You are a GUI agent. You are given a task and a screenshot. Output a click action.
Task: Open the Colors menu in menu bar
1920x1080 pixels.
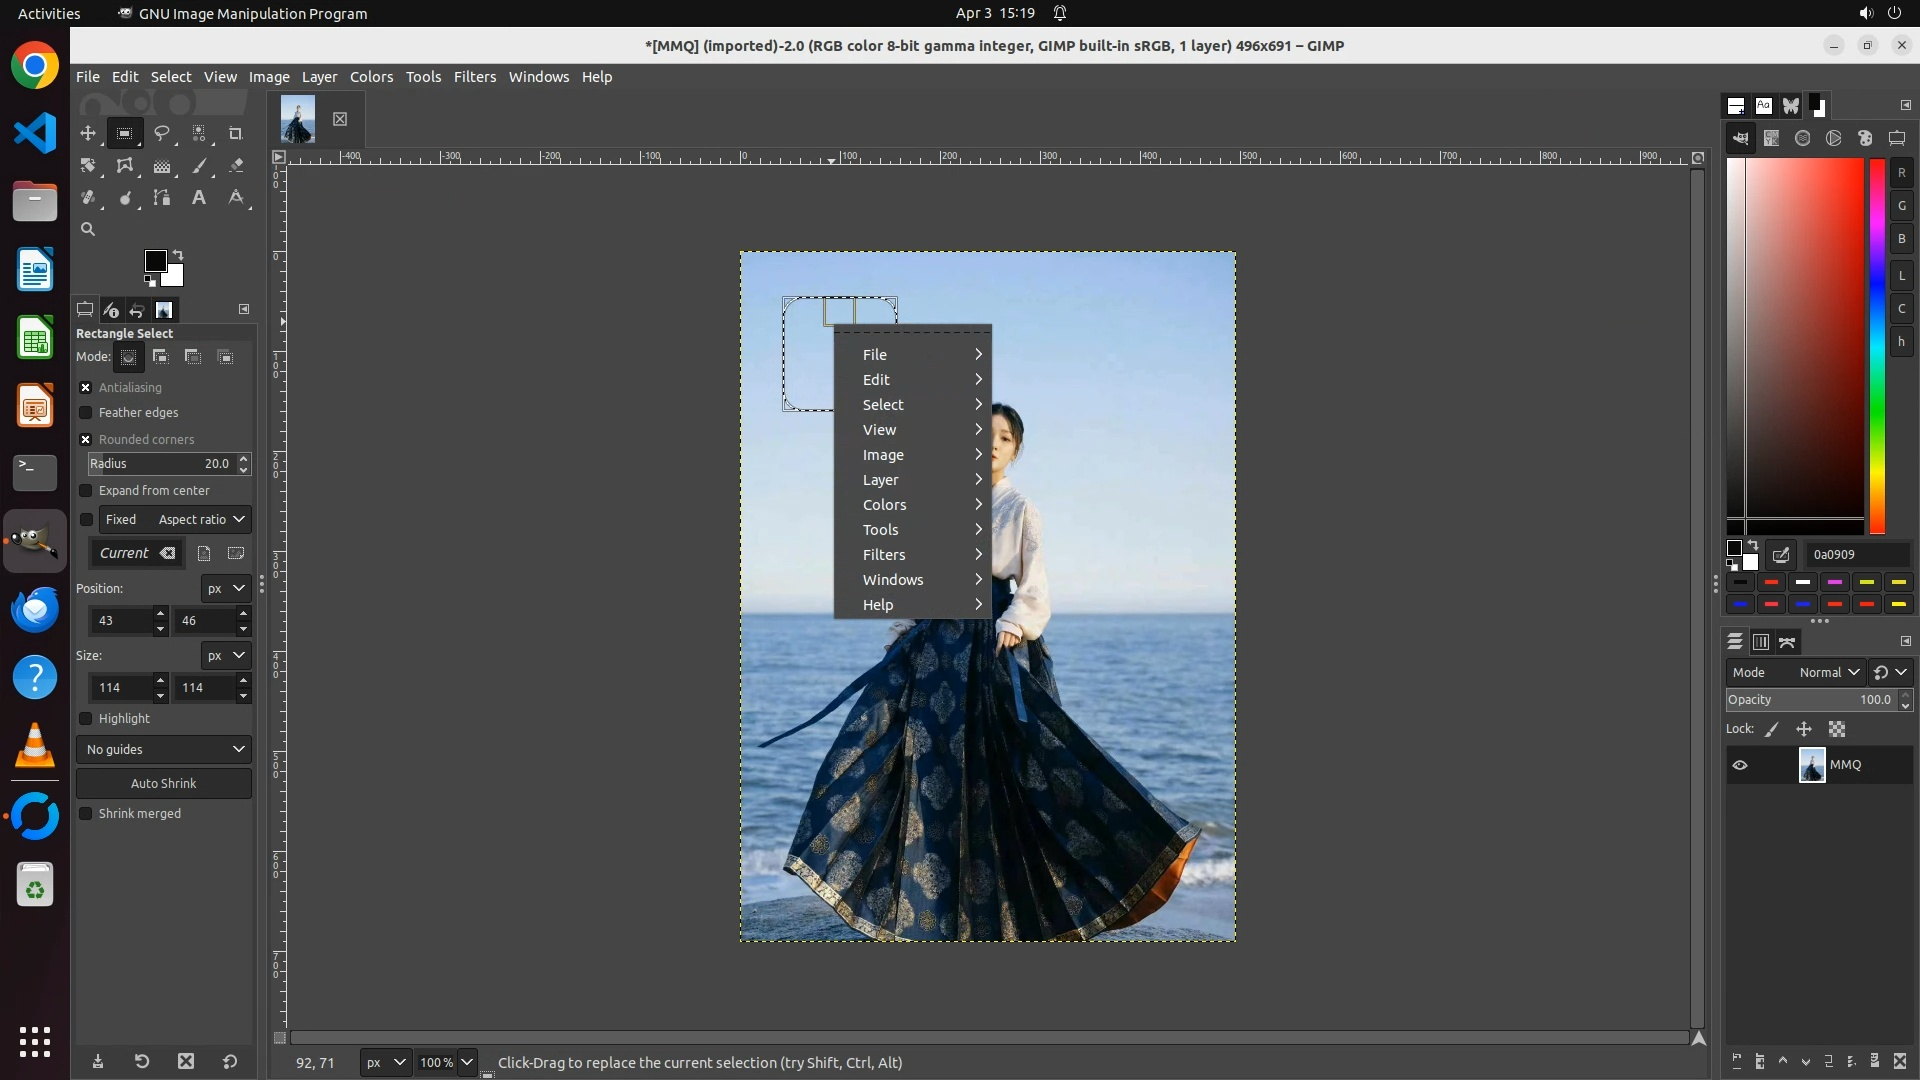[371, 77]
